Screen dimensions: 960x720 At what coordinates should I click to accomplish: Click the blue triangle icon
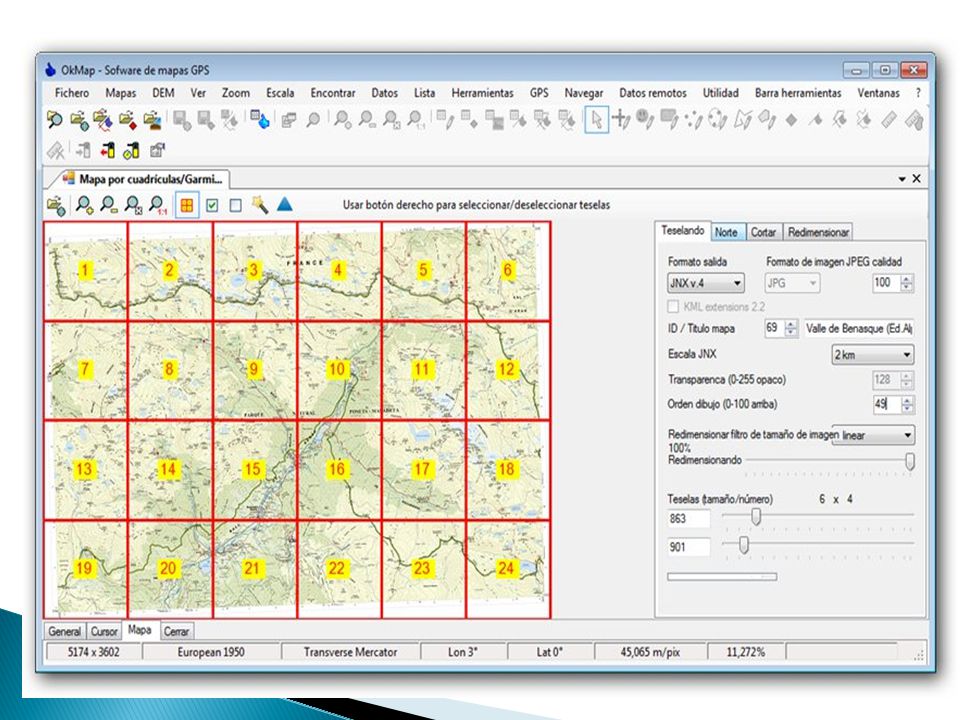coord(285,204)
